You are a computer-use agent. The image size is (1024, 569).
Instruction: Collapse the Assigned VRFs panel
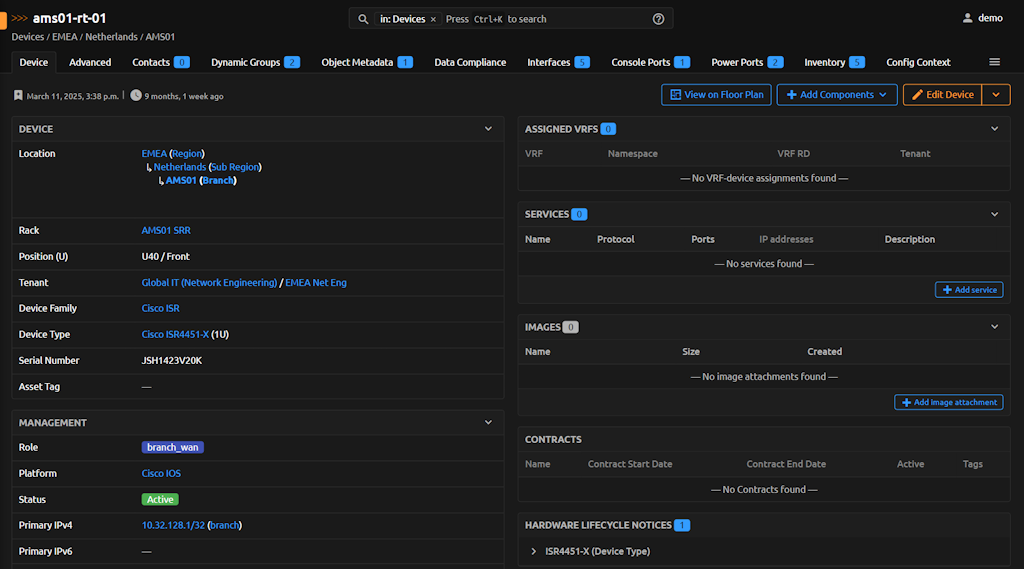pyautogui.click(x=994, y=129)
